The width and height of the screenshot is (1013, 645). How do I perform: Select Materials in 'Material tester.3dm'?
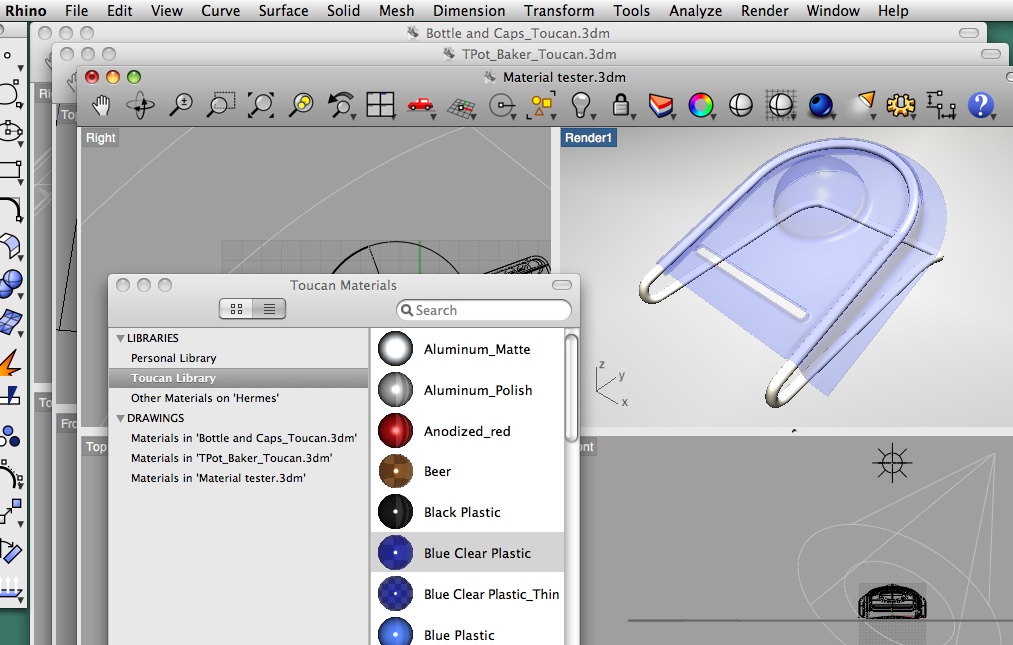coord(218,478)
